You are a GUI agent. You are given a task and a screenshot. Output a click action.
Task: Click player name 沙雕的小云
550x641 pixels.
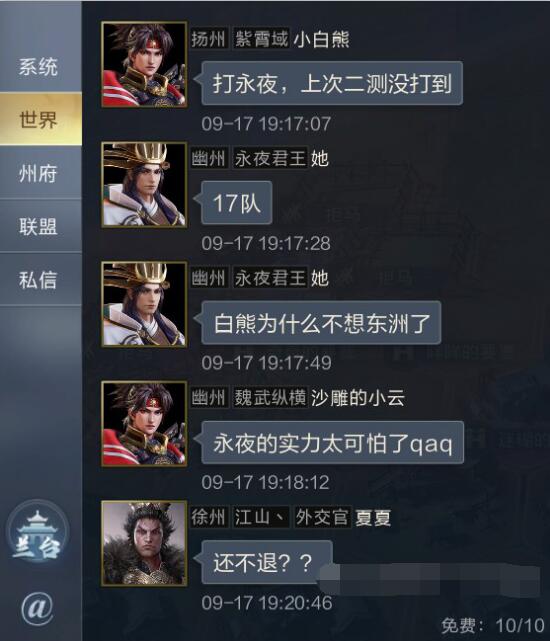click(x=358, y=398)
